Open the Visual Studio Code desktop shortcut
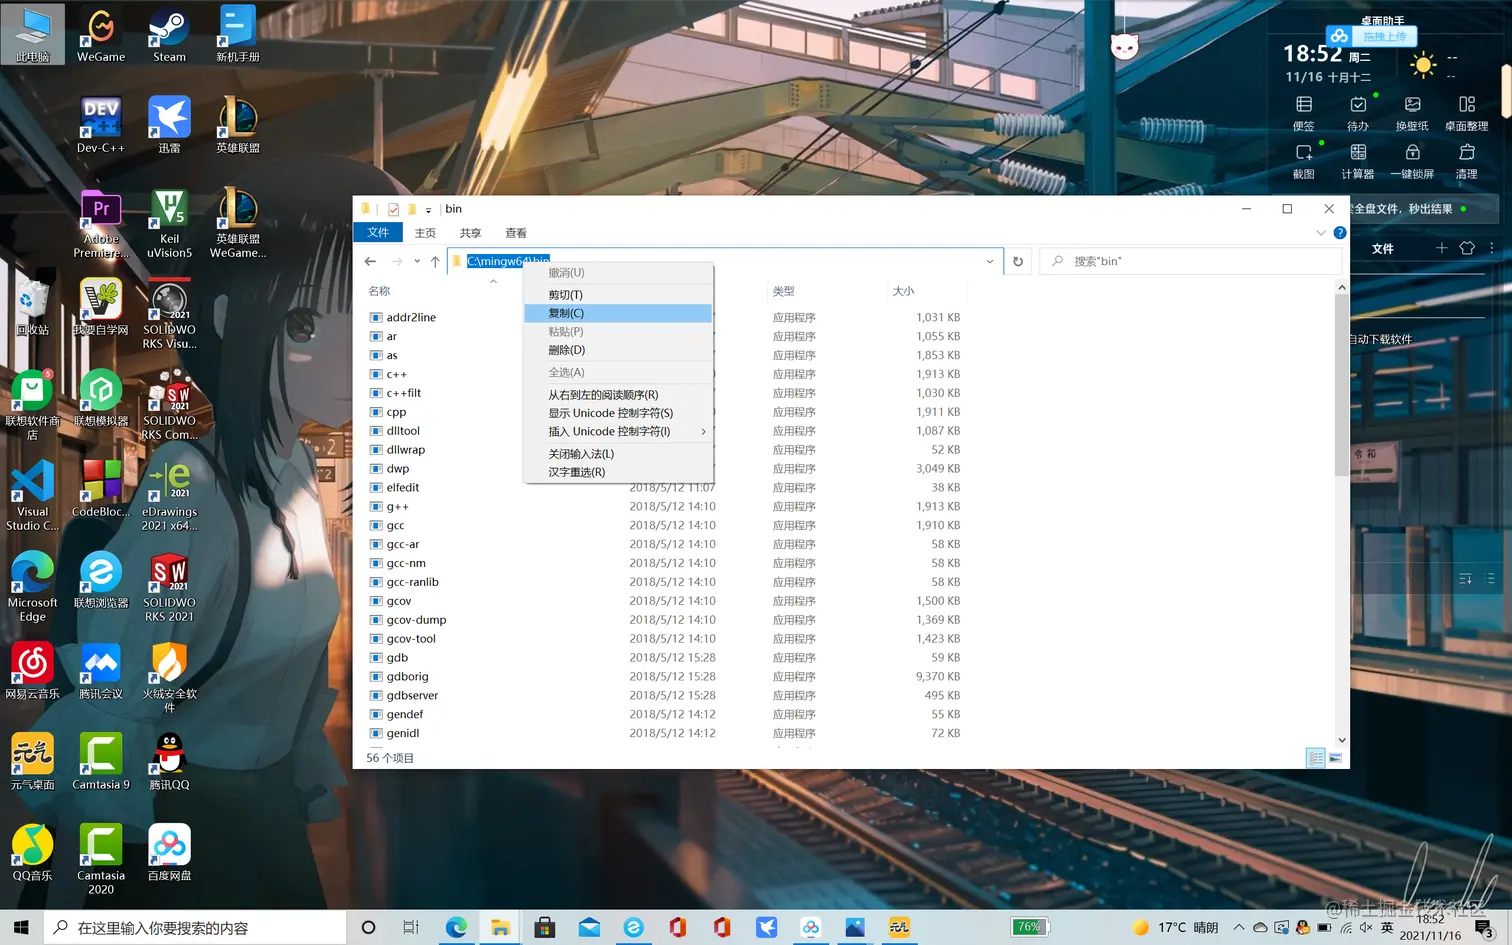This screenshot has height=945, width=1512. [x=32, y=494]
